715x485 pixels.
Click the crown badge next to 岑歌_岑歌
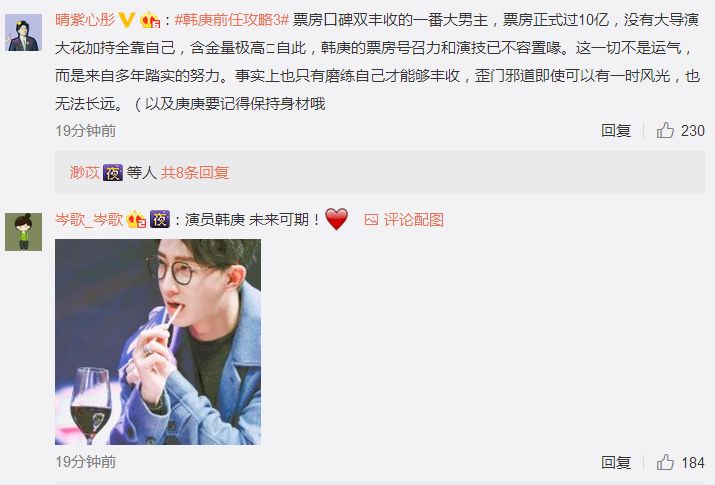[136, 220]
